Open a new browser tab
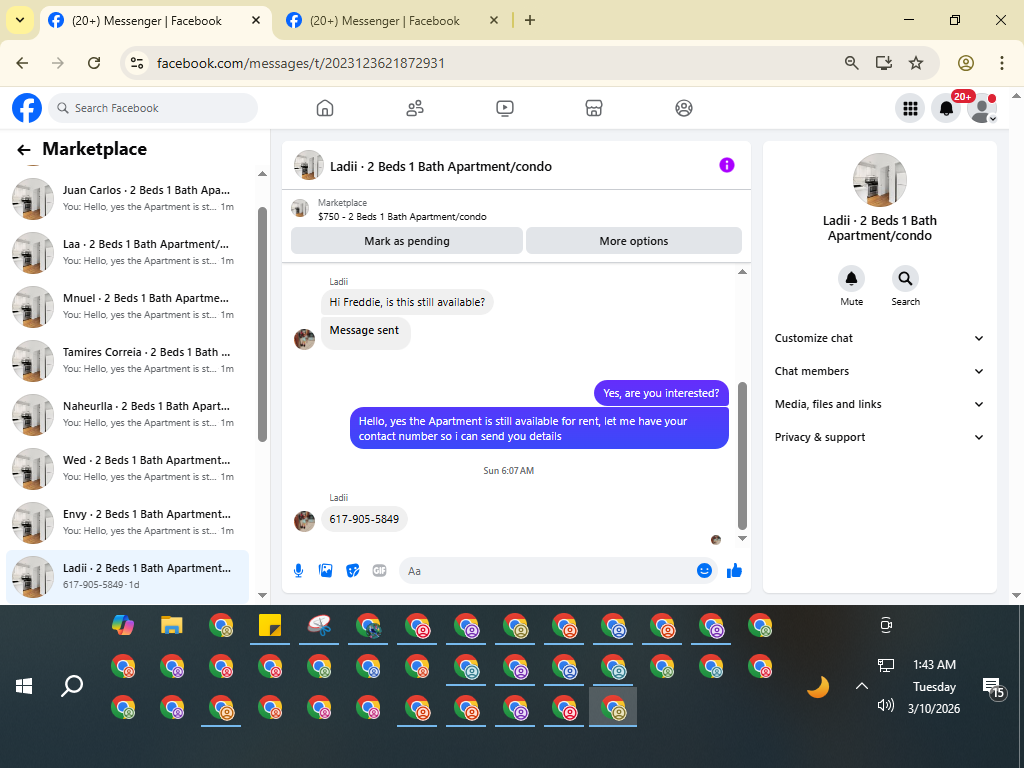The height and width of the screenshot is (768, 1024). 530,20
